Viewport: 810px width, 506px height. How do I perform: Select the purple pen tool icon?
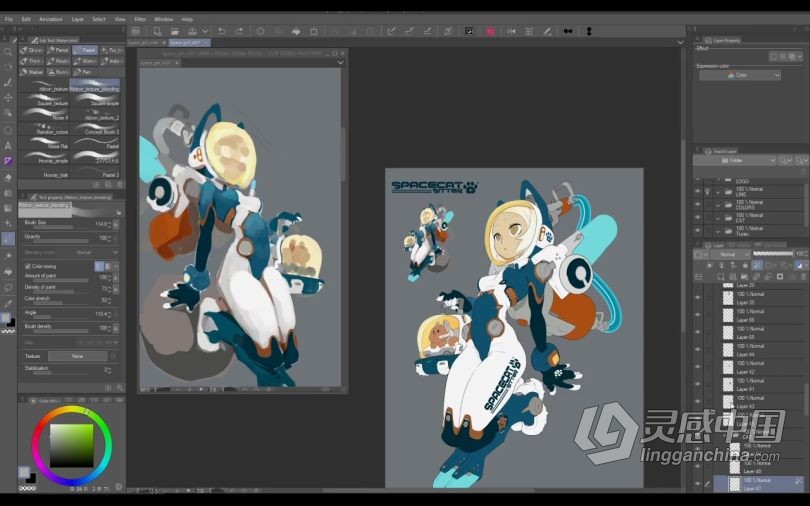pos(8,161)
